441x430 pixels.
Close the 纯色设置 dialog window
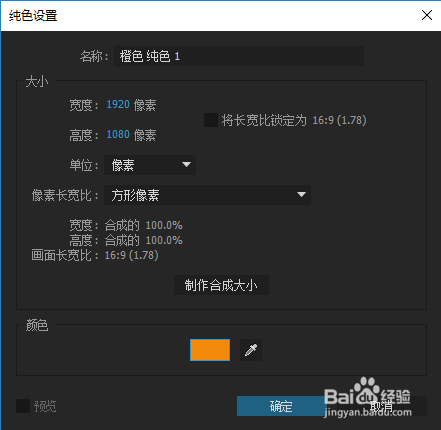[427, 15]
